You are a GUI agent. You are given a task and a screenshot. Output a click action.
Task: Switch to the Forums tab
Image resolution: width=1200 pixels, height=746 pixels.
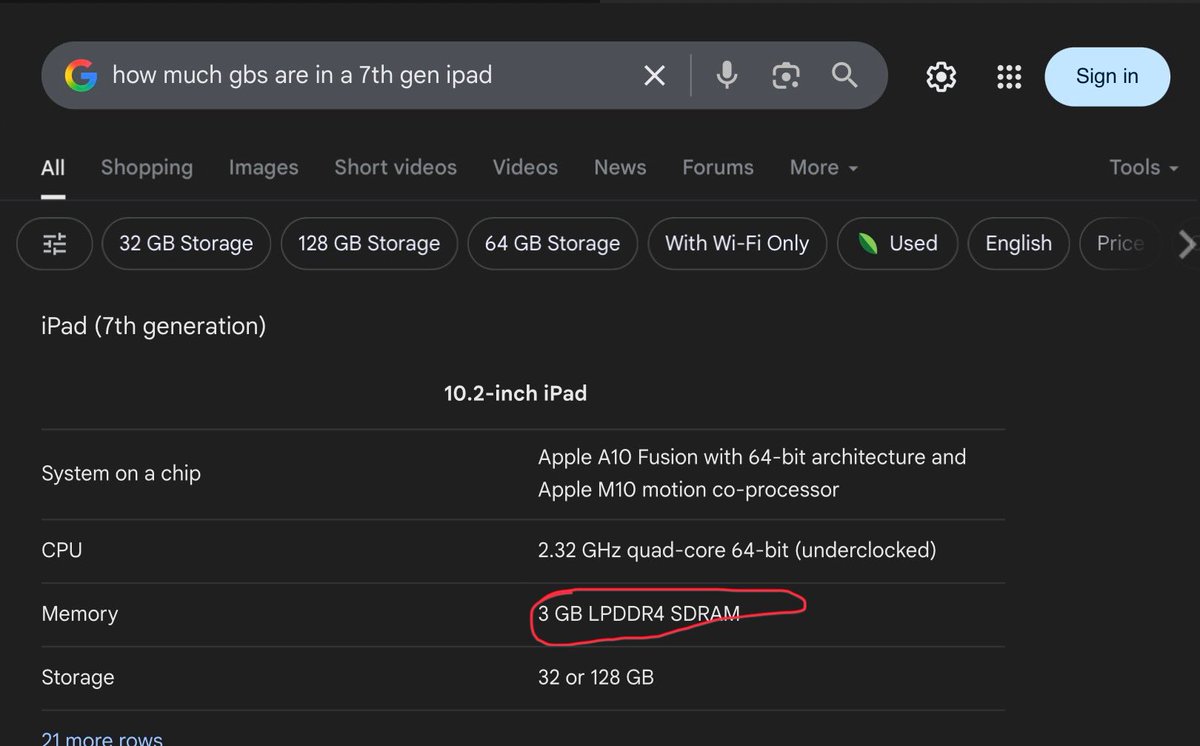click(x=718, y=168)
